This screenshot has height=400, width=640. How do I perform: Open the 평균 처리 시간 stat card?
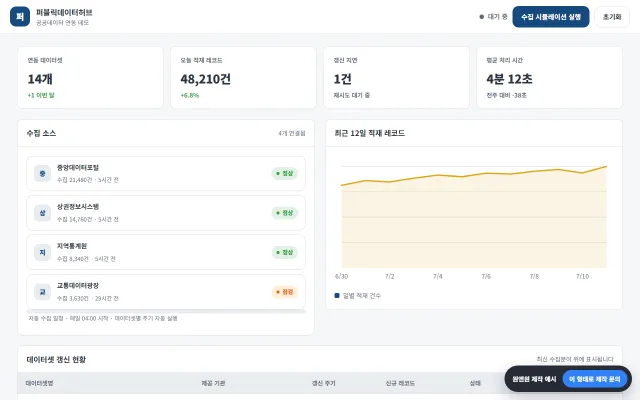549,78
